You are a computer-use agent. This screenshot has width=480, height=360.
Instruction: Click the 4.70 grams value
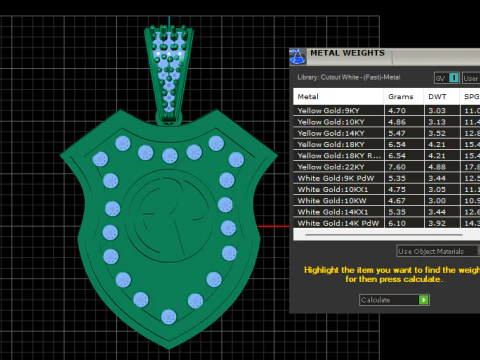(x=397, y=111)
